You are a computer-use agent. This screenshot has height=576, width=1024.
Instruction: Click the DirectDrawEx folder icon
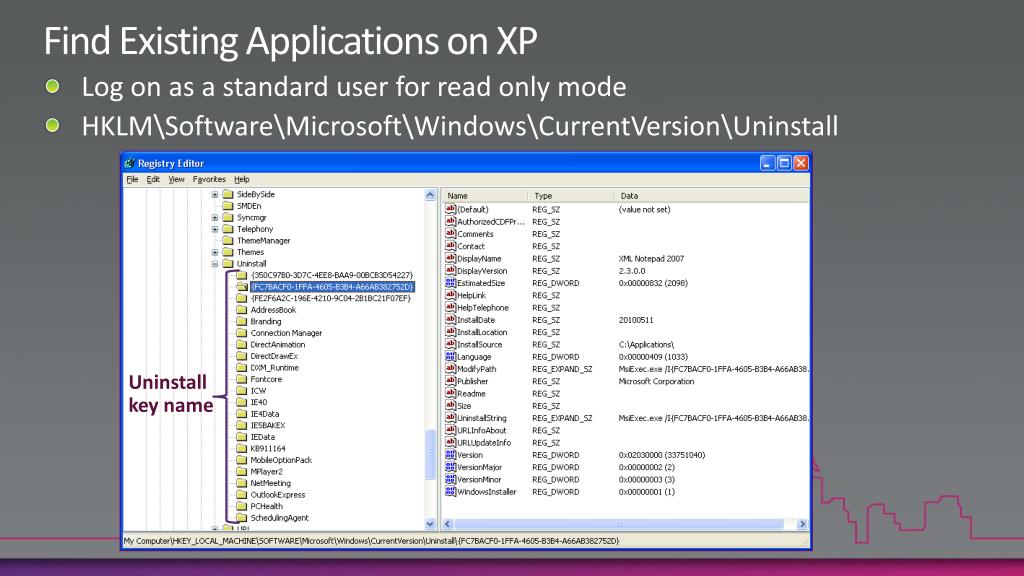pyautogui.click(x=242, y=356)
